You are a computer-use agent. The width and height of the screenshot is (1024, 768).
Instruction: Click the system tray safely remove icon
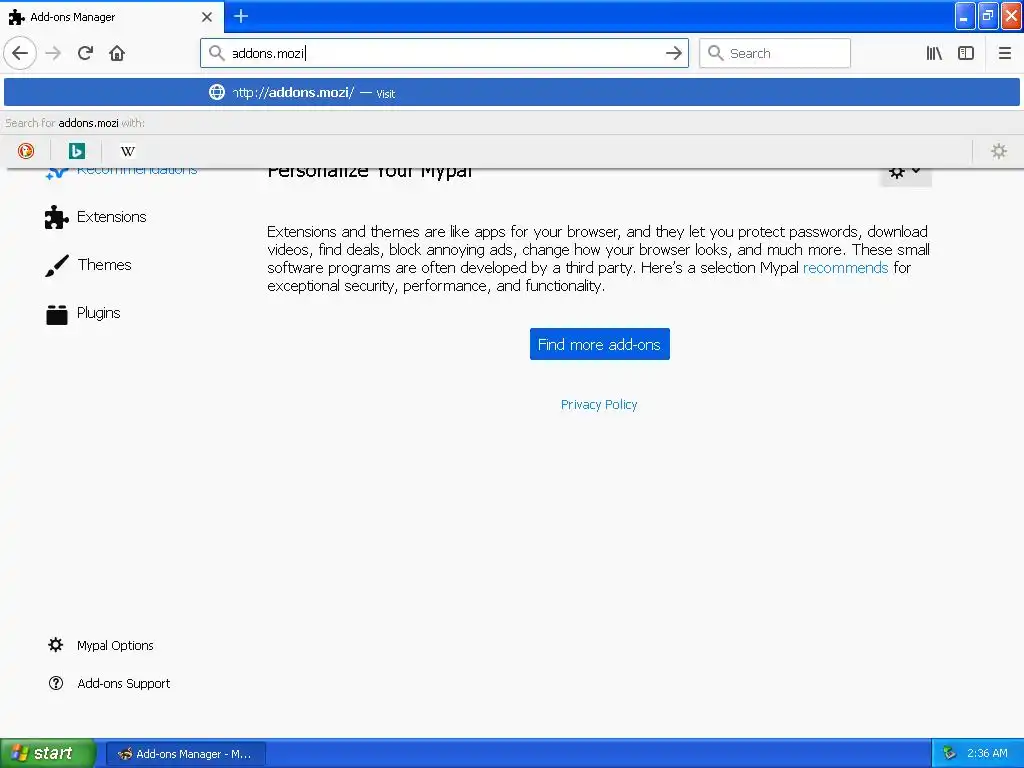[x=950, y=753]
